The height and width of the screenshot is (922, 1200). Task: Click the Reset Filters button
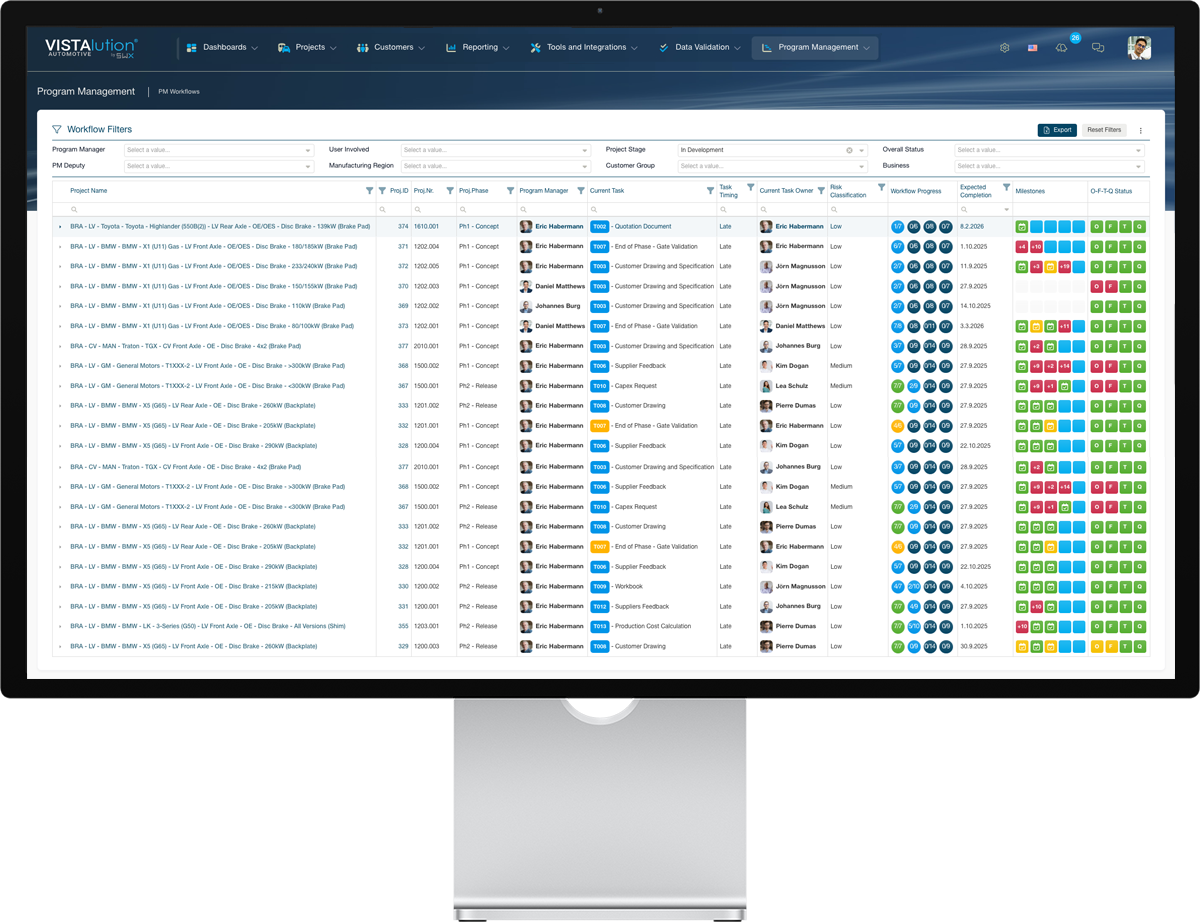click(1104, 130)
